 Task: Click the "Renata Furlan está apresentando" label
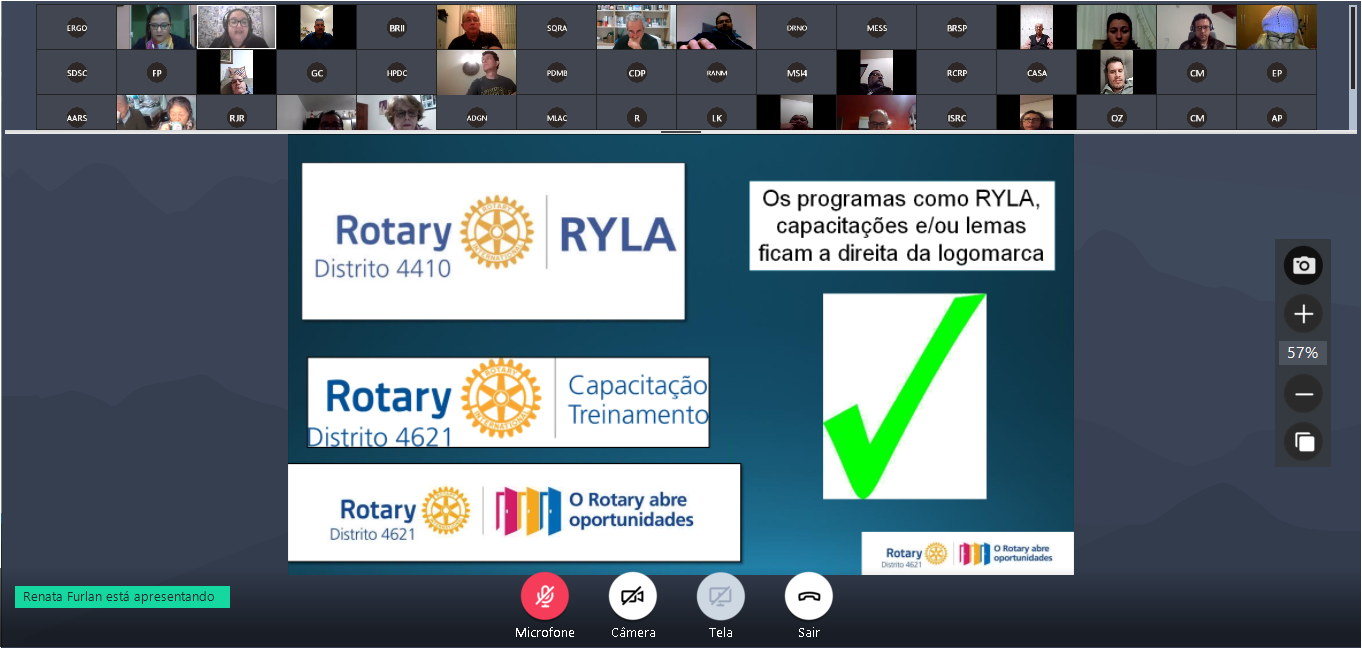pyautogui.click(x=122, y=597)
